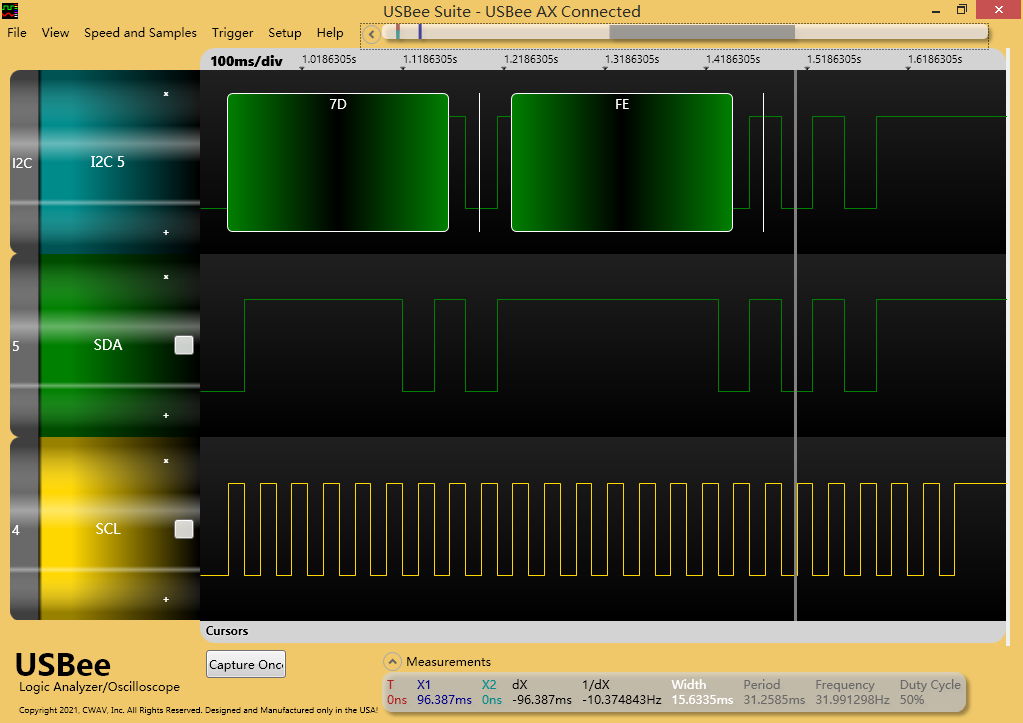Viewport: 1023px width, 723px height.
Task: Click the I2C bus tag on the left strip
Action: tap(22, 163)
